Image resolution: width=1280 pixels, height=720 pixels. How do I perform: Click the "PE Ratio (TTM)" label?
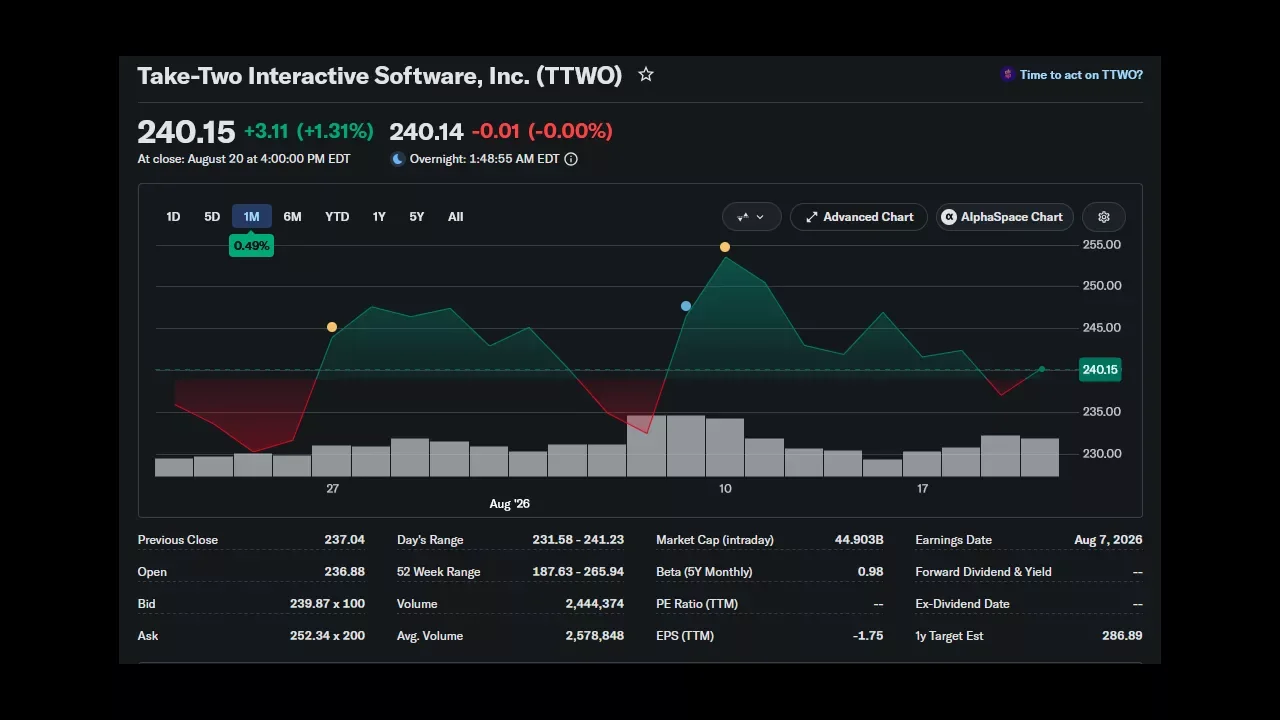[x=697, y=604]
